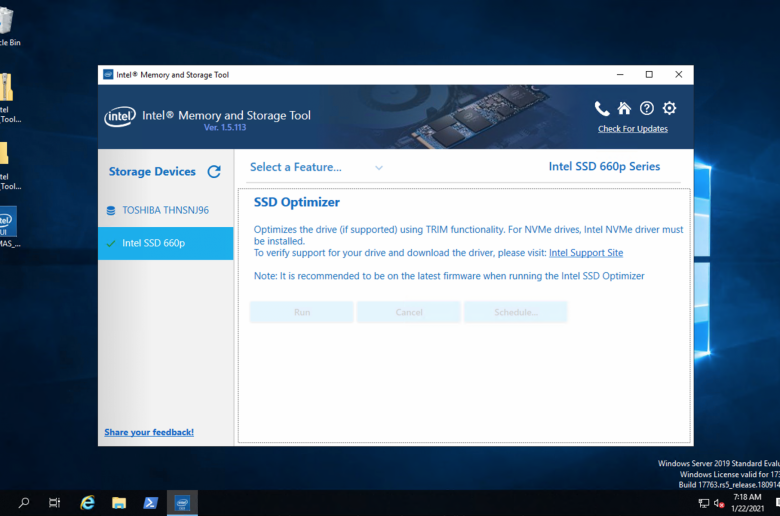This screenshot has width=780, height=516.
Task: Select the Tool folder desktop icon
Action: [7, 166]
